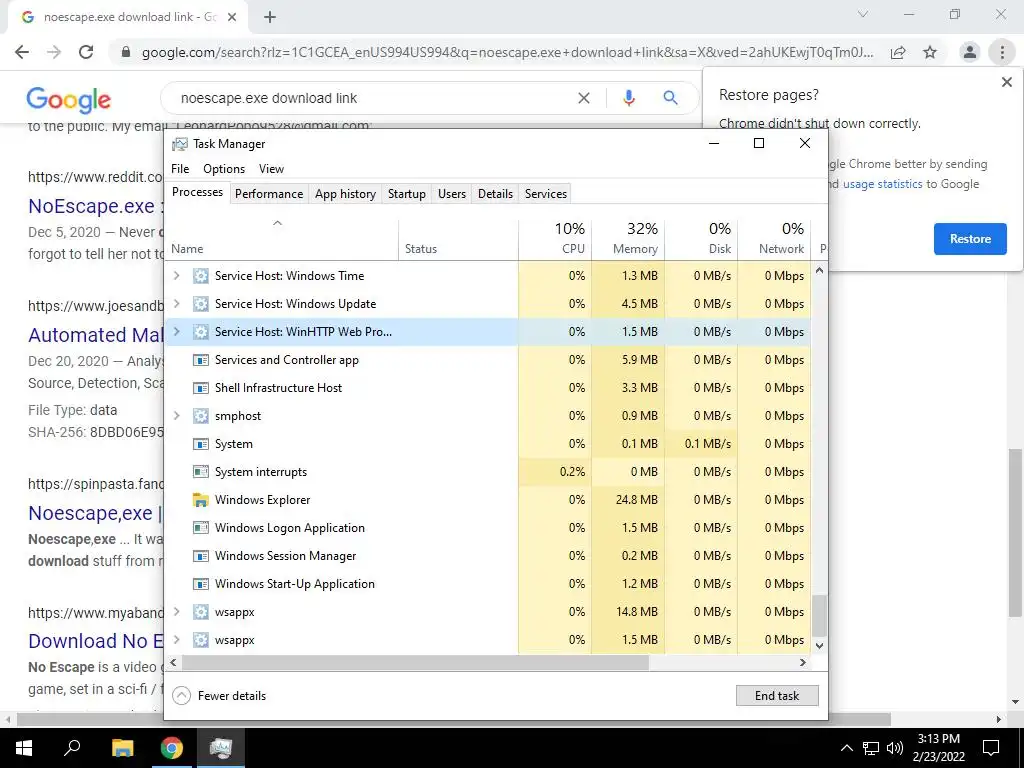This screenshot has width=1024, height=768.
Task: Click the WinHTTP Web Proxy service gear icon
Action: point(200,332)
